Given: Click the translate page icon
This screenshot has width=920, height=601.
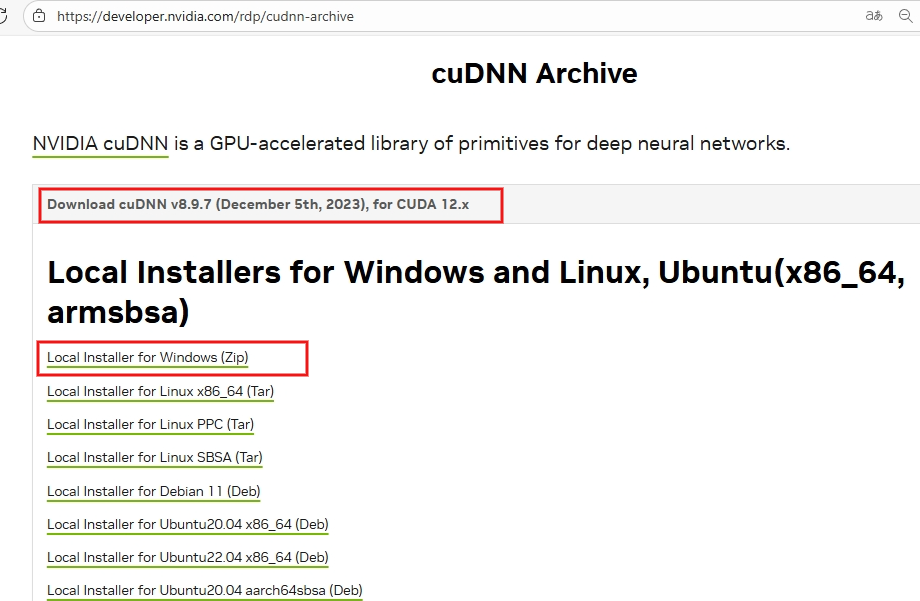Looking at the screenshot, I should [x=874, y=16].
